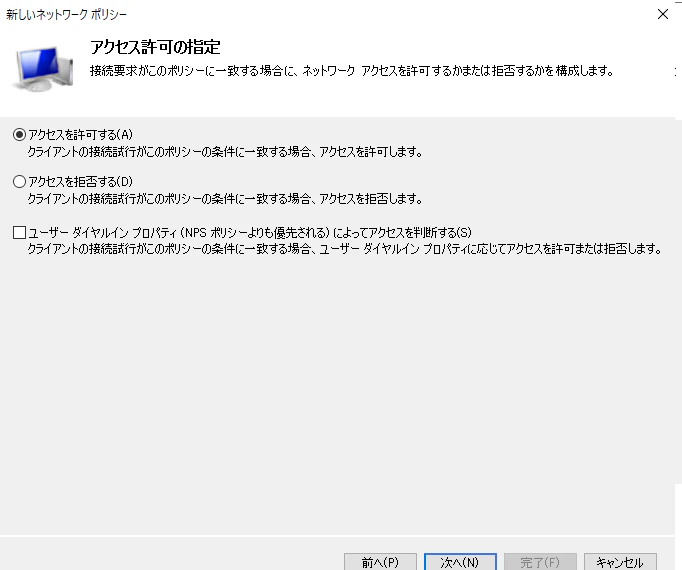Viewport: 682px width, 570px height.
Task: Click the description ending 許可または拒否します。
Action: 345,249
